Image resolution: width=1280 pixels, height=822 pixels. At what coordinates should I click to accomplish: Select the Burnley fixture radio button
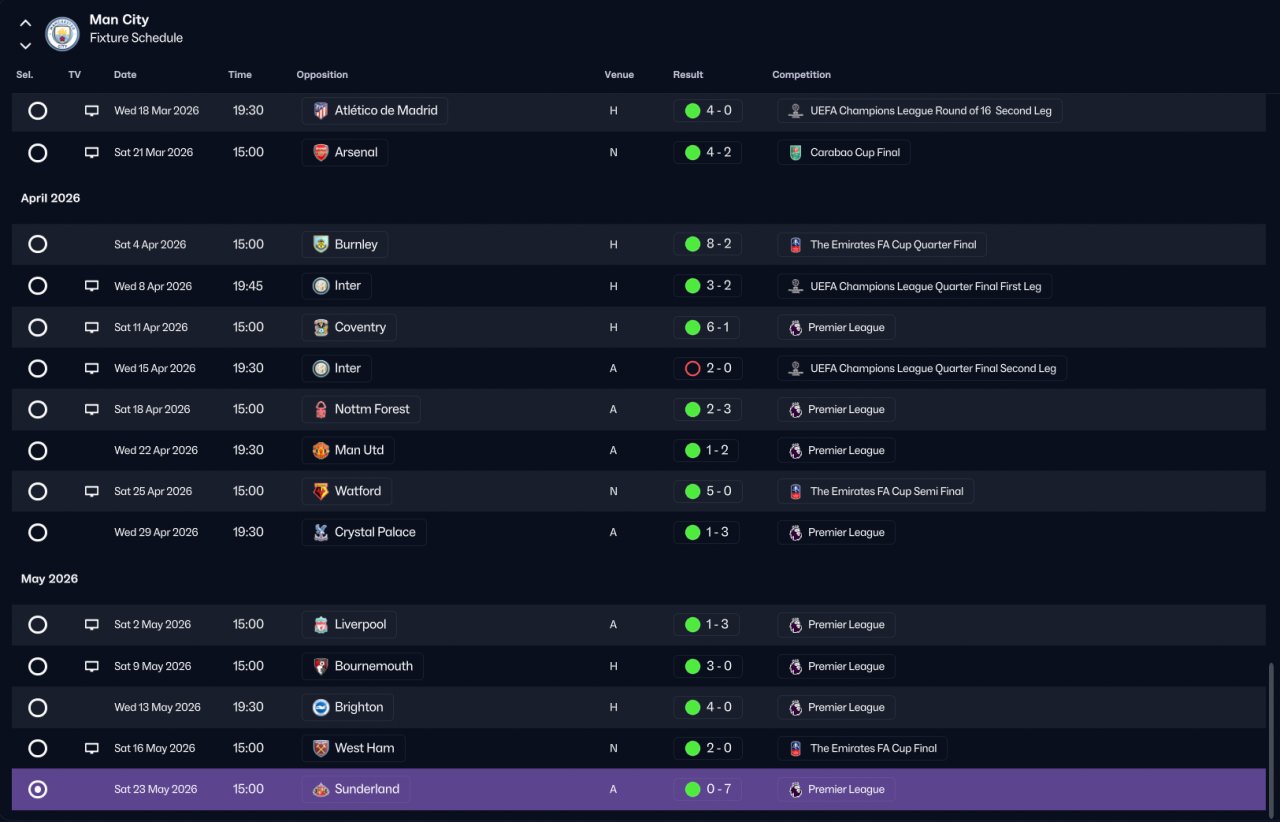(x=38, y=244)
